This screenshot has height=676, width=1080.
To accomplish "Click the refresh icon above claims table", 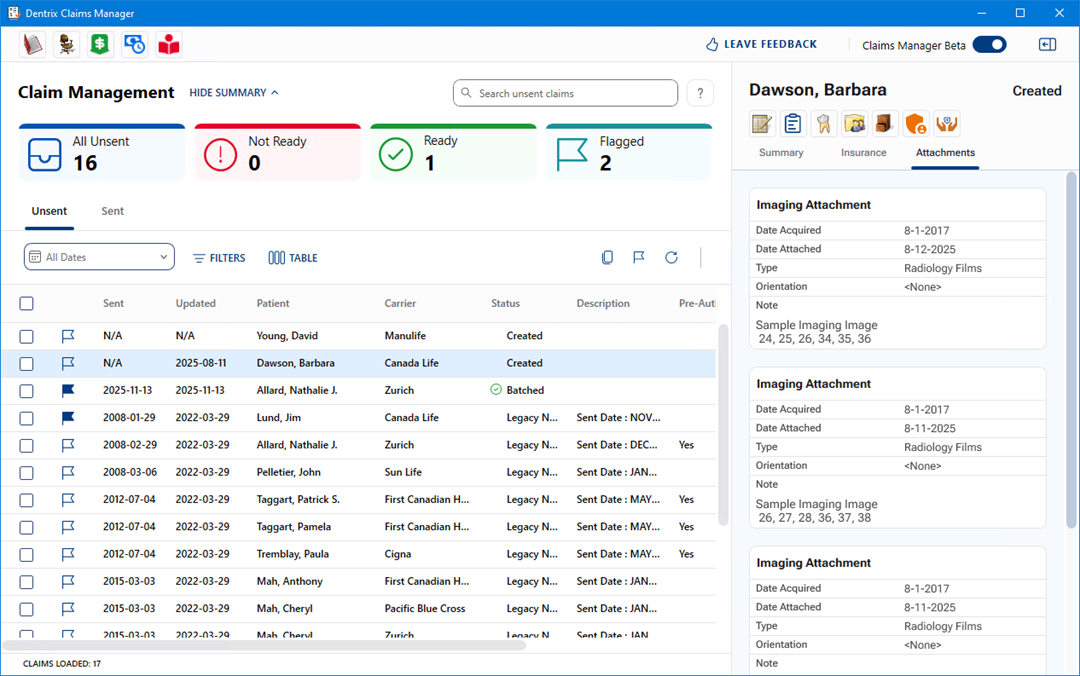I will [x=671, y=258].
